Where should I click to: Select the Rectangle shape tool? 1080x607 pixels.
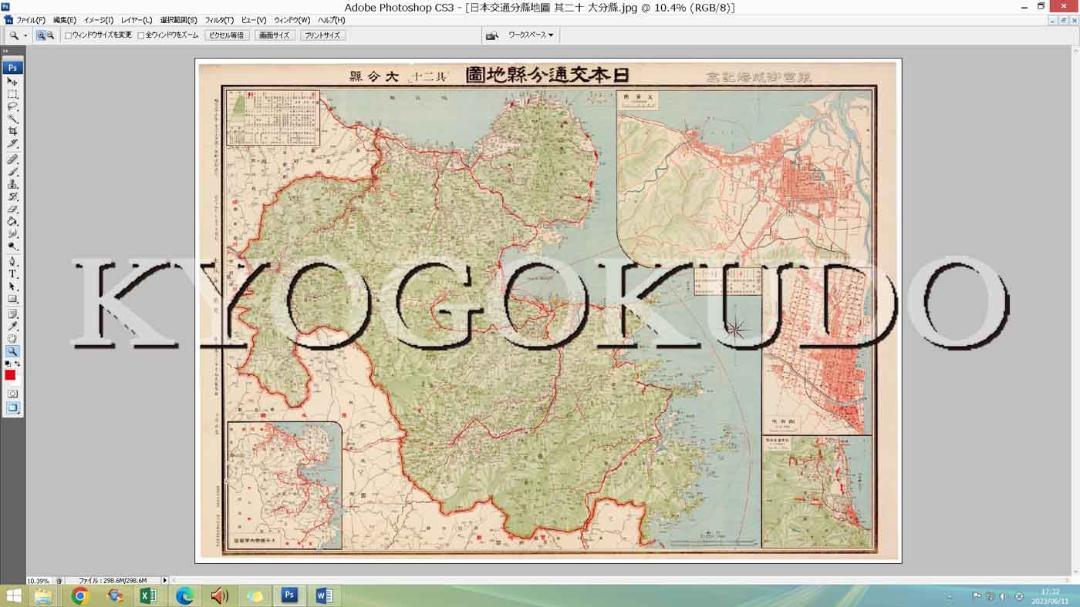click(12, 299)
